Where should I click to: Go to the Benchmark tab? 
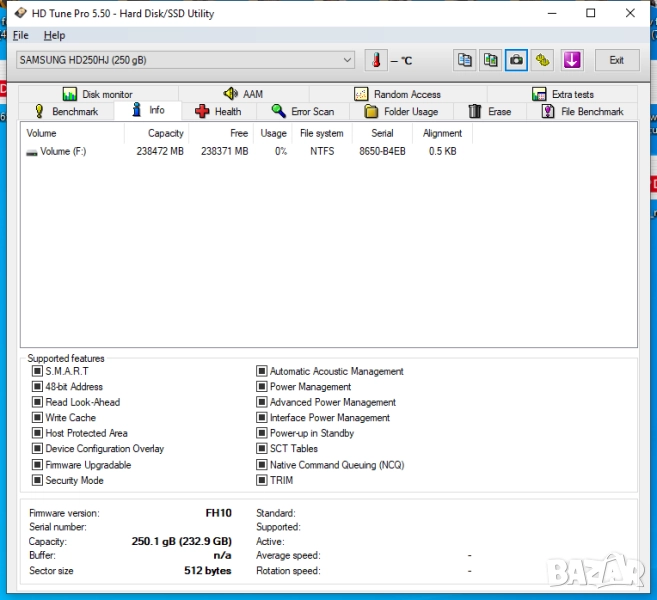(x=65, y=112)
